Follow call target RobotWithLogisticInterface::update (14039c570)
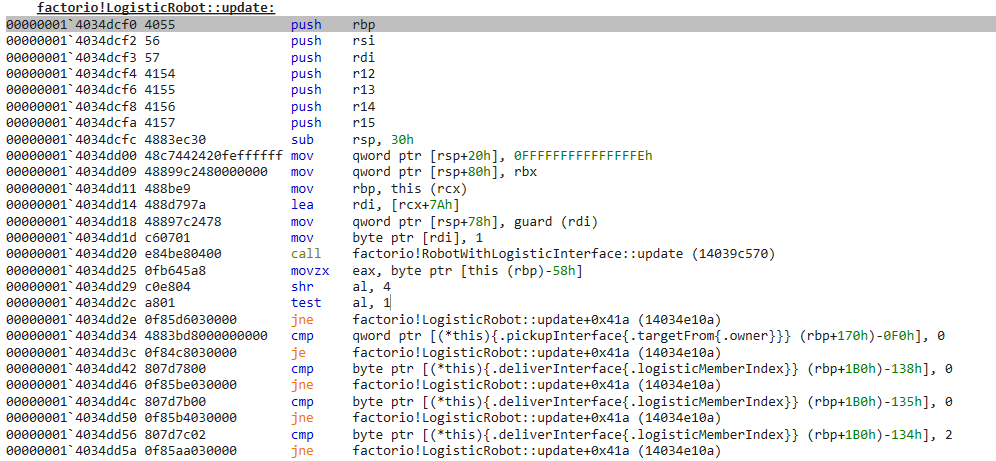 [564, 254]
